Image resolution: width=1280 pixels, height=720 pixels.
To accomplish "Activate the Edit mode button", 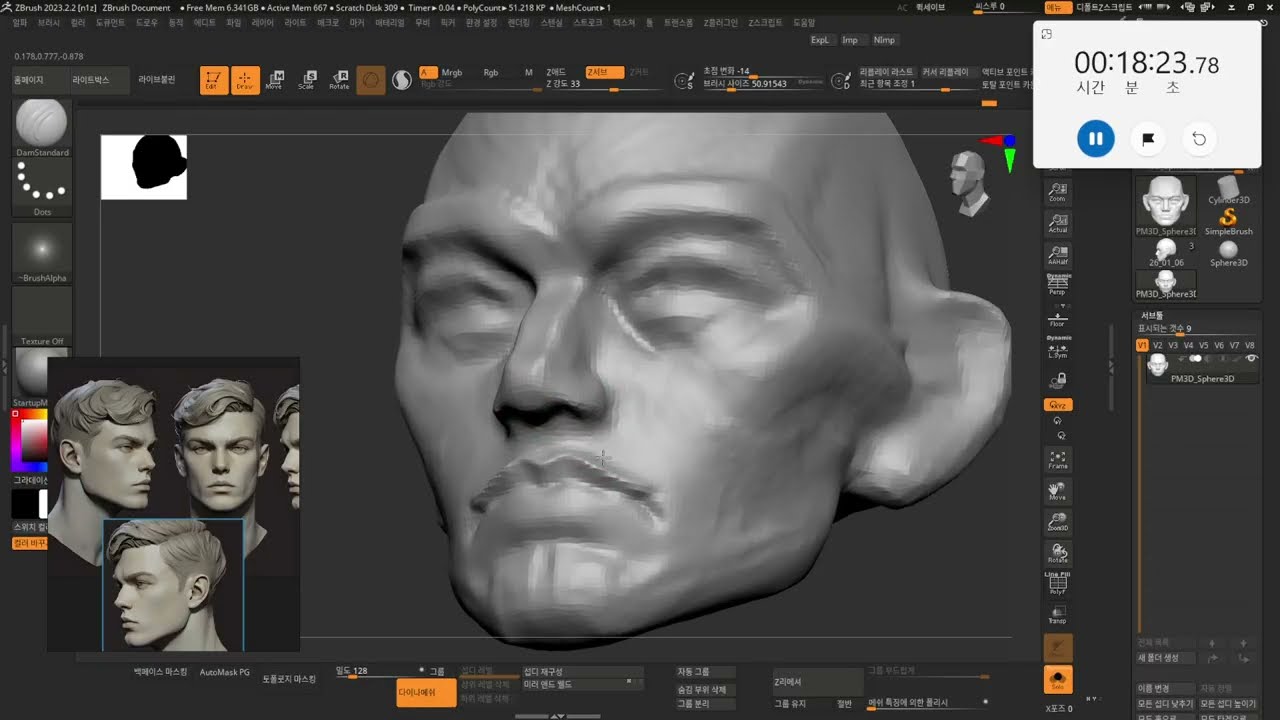I will [x=214, y=81].
